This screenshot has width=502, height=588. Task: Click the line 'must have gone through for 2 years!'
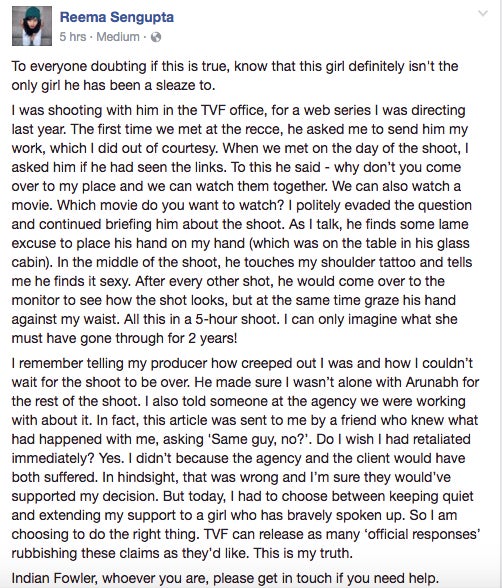(124, 338)
